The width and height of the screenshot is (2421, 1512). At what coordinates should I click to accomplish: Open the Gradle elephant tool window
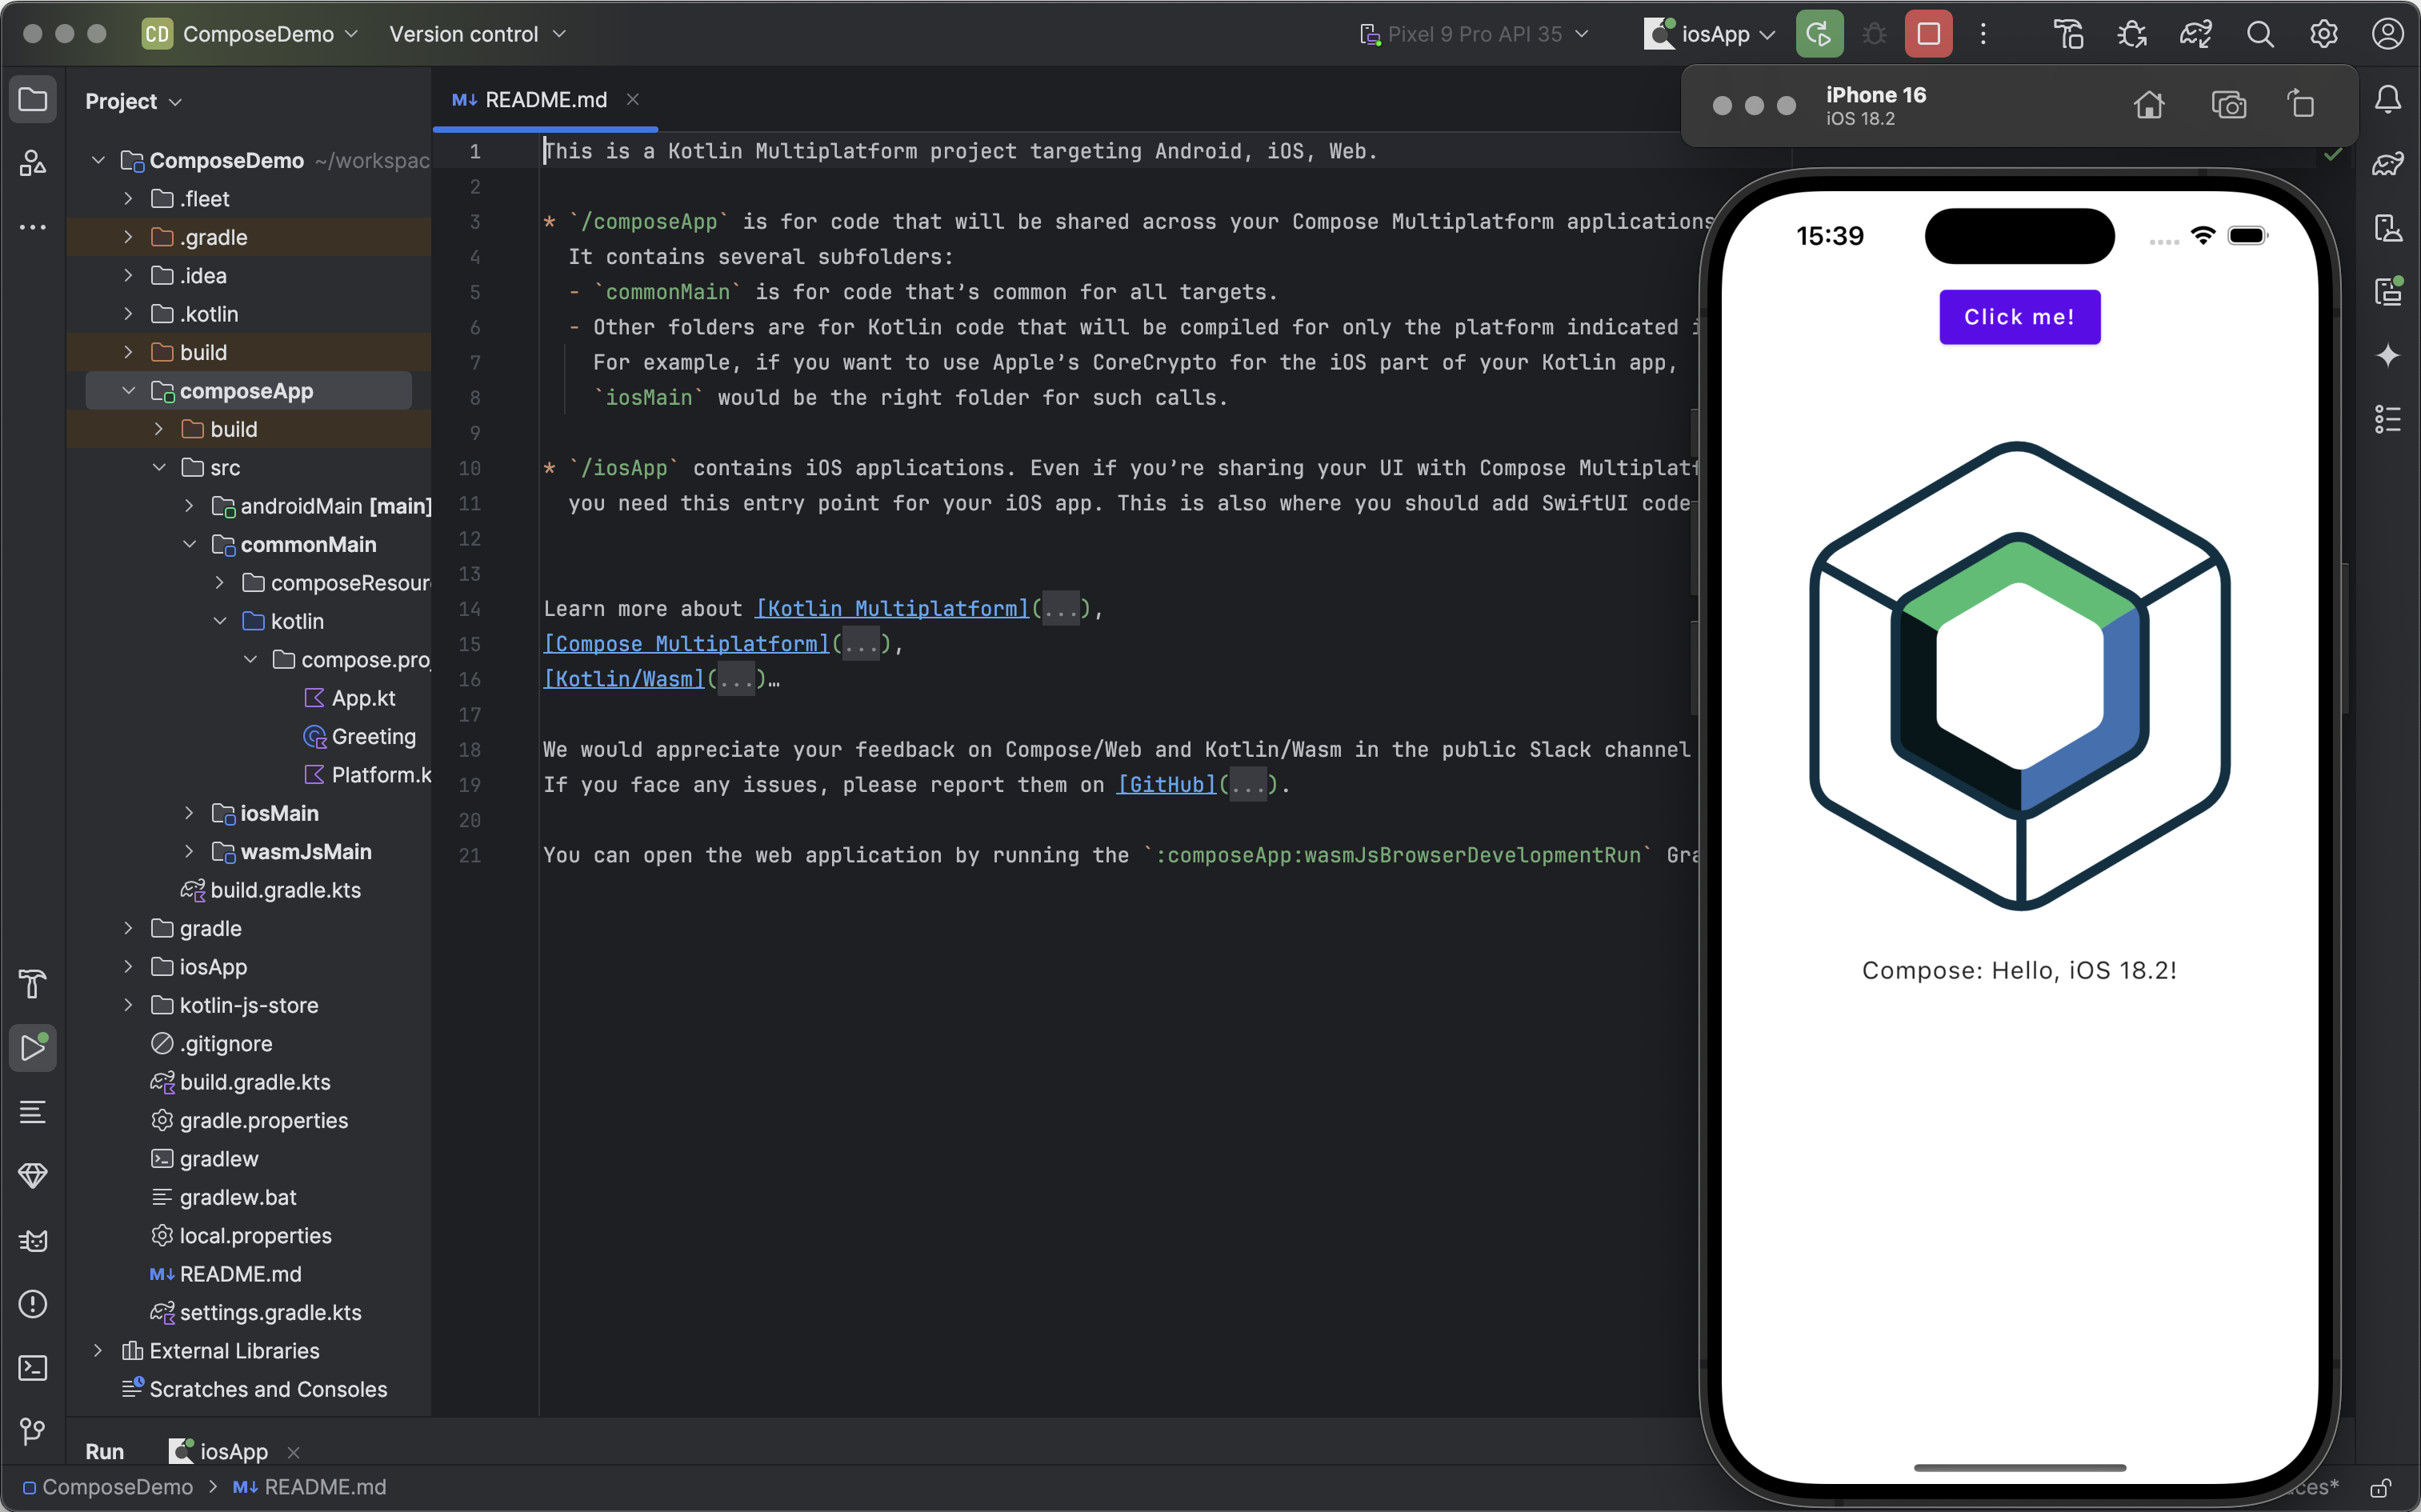pos(2388,163)
